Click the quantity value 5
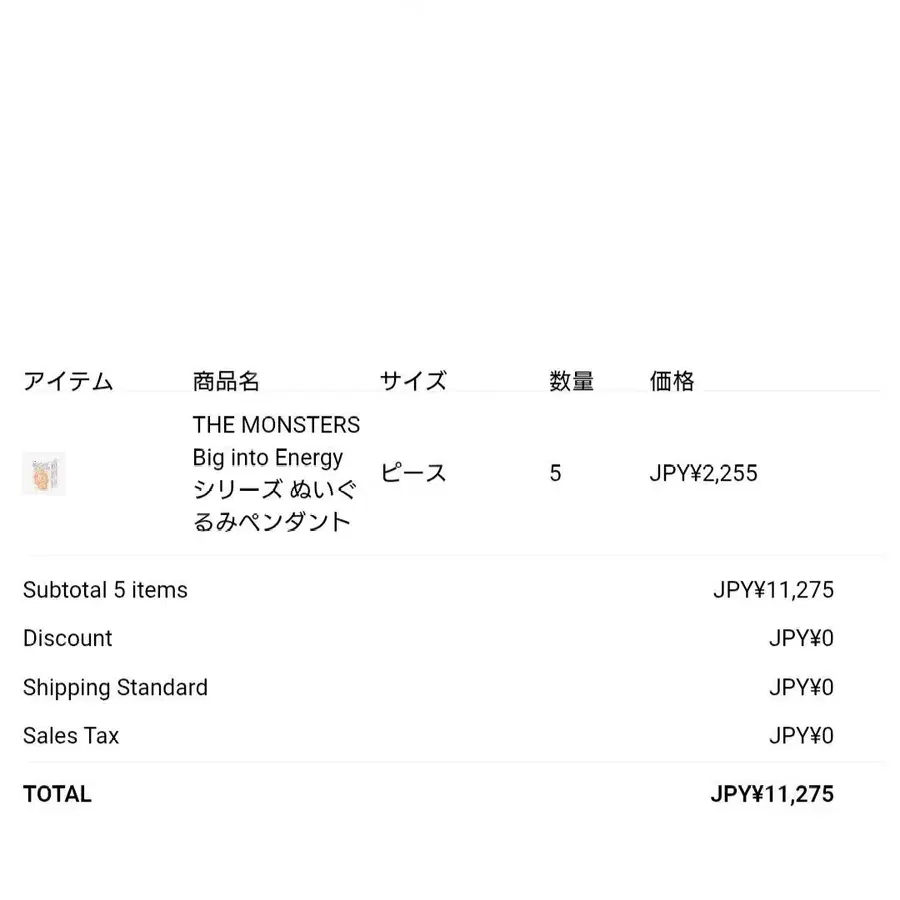This screenshot has height=900, width=900. 555,473
